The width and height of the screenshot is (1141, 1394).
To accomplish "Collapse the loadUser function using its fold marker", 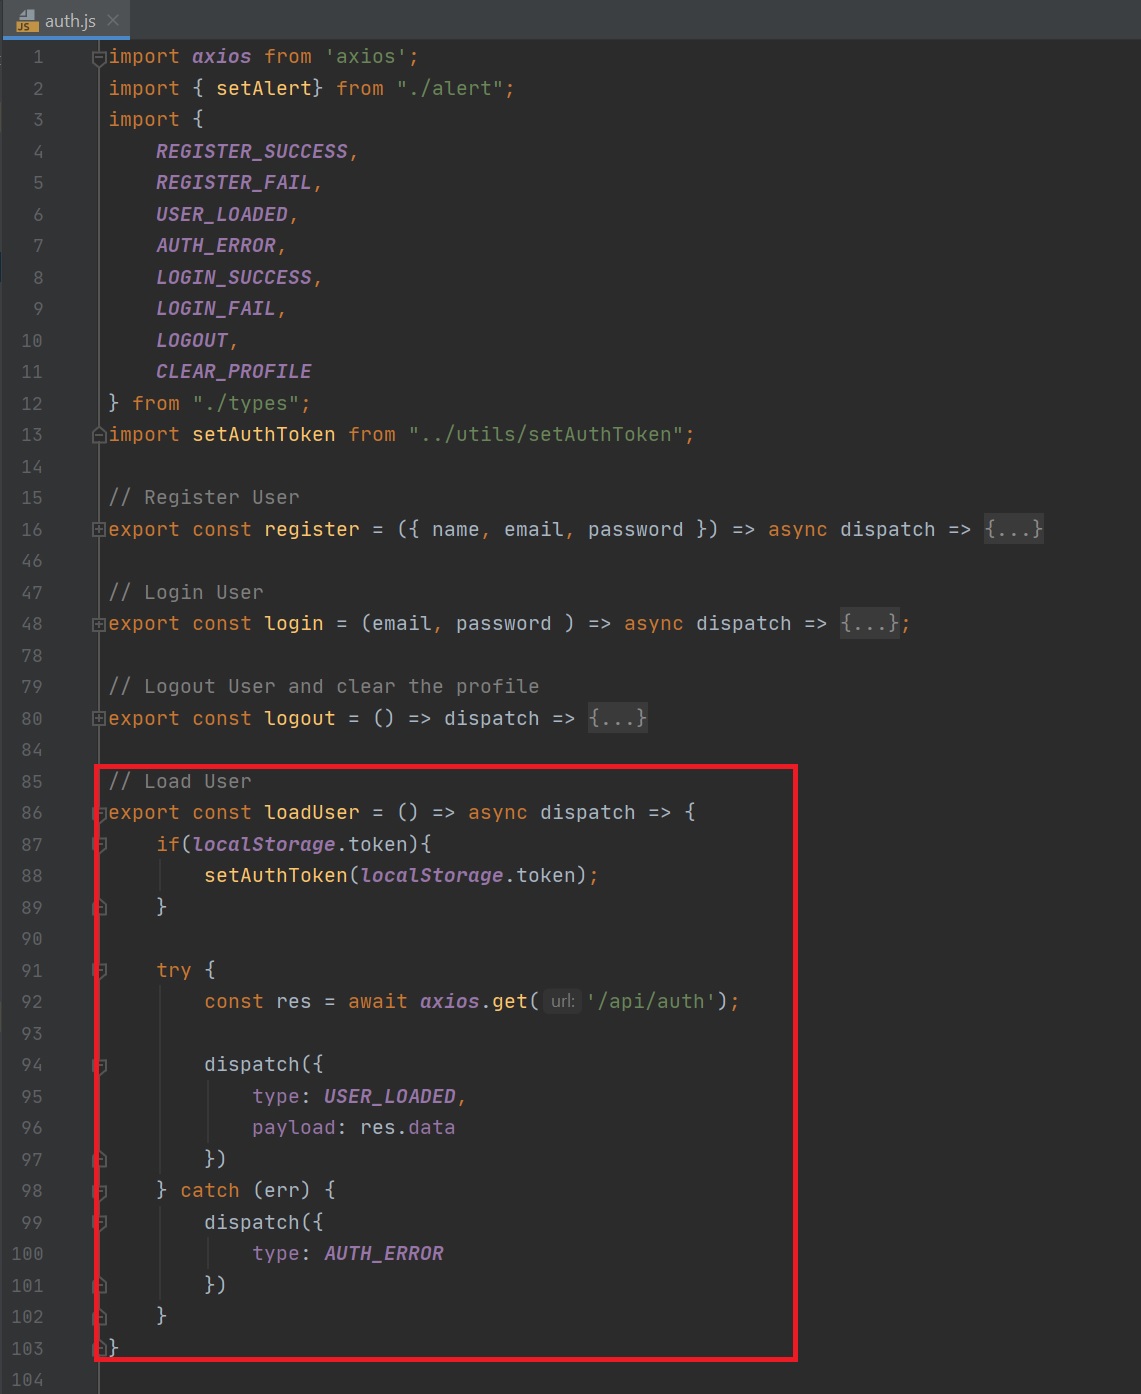I will click(x=99, y=814).
